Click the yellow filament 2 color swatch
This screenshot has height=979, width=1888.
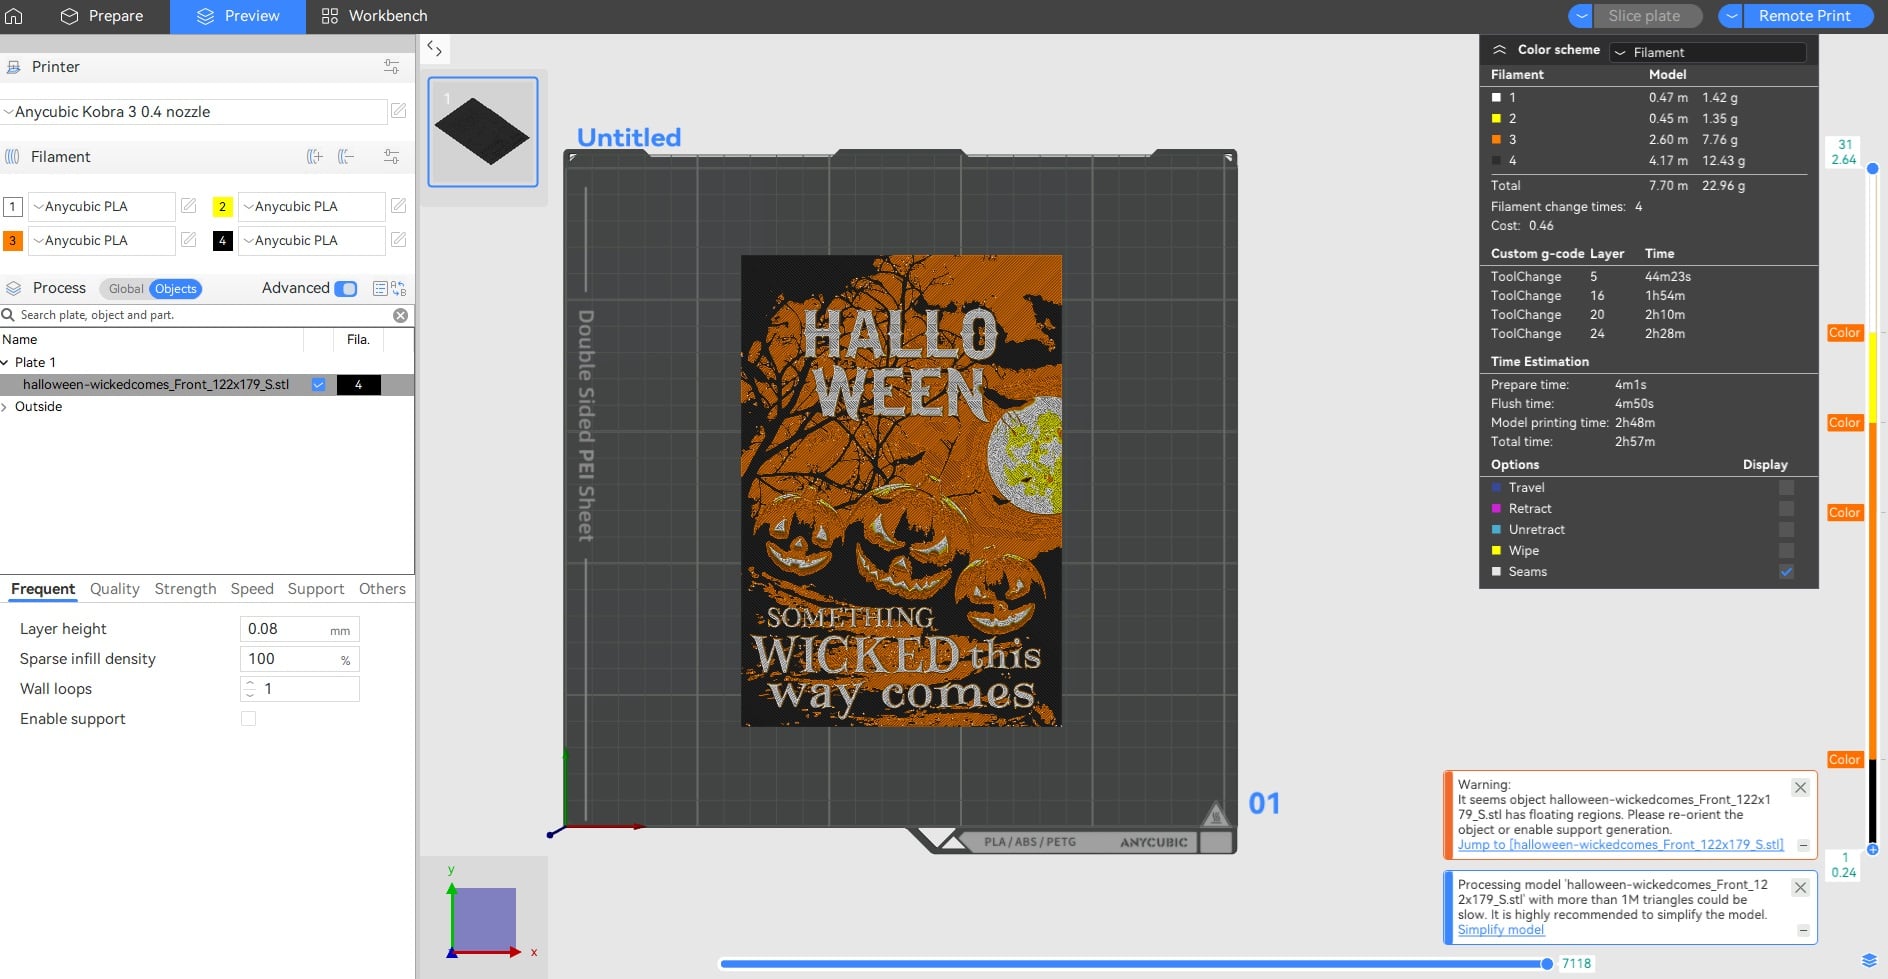click(223, 206)
